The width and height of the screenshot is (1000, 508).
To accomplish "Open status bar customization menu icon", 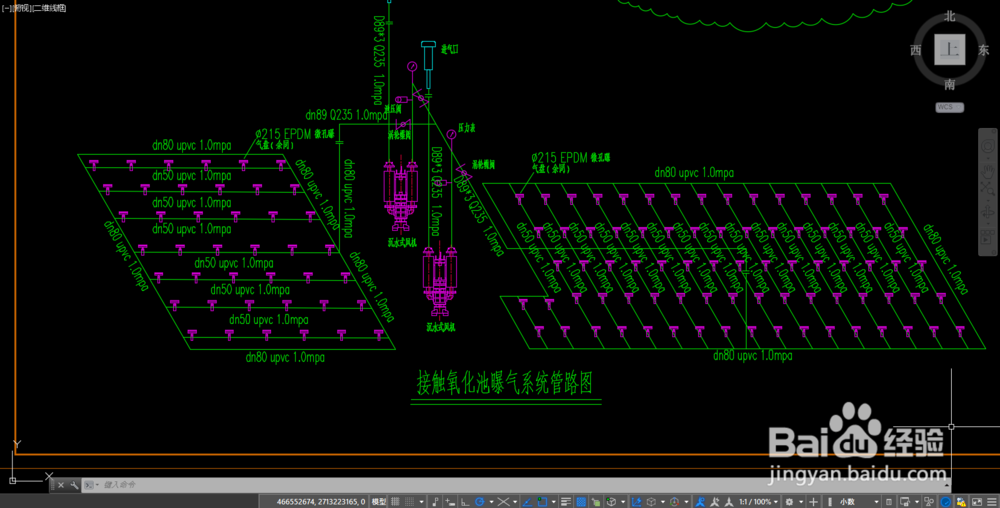I will [992, 502].
